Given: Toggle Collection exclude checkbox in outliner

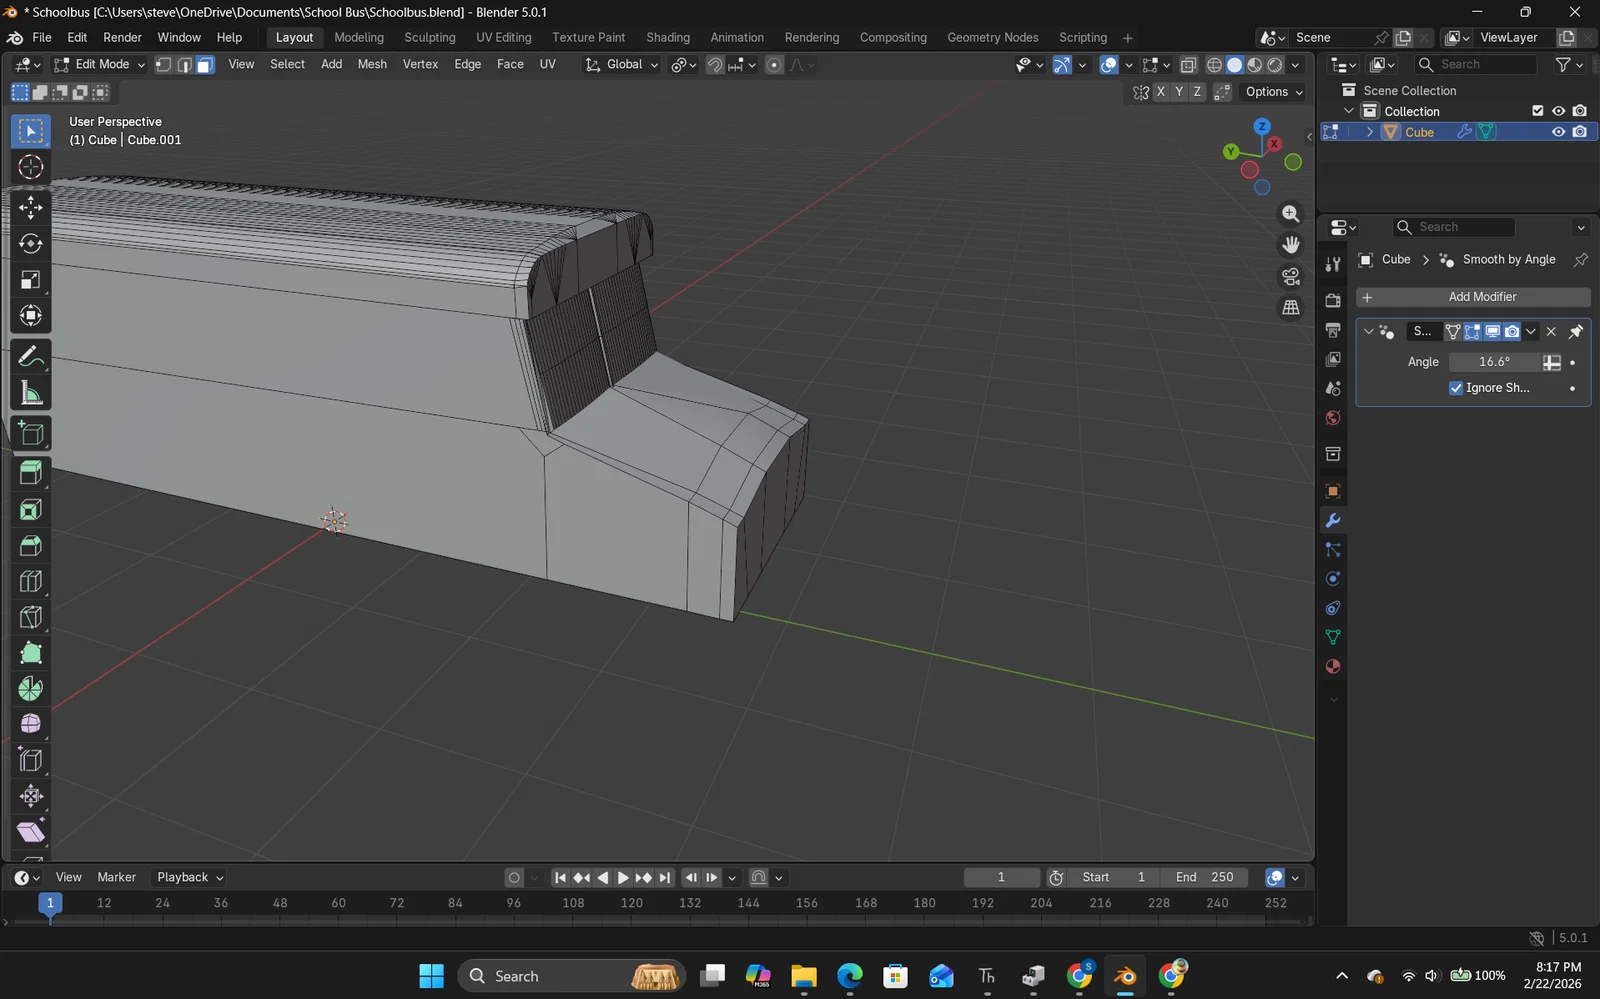Looking at the screenshot, I should [1538, 111].
